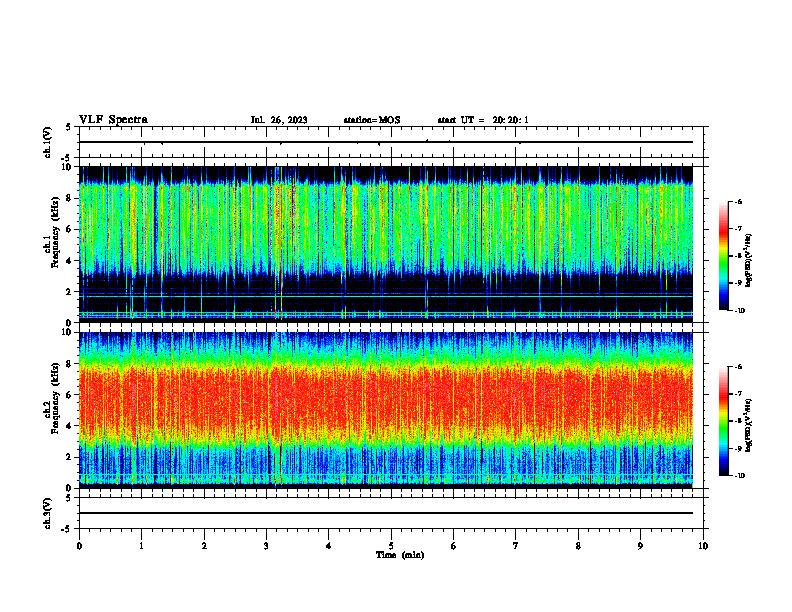
Task: Click time axis tick label '4'
Action: click(x=329, y=546)
